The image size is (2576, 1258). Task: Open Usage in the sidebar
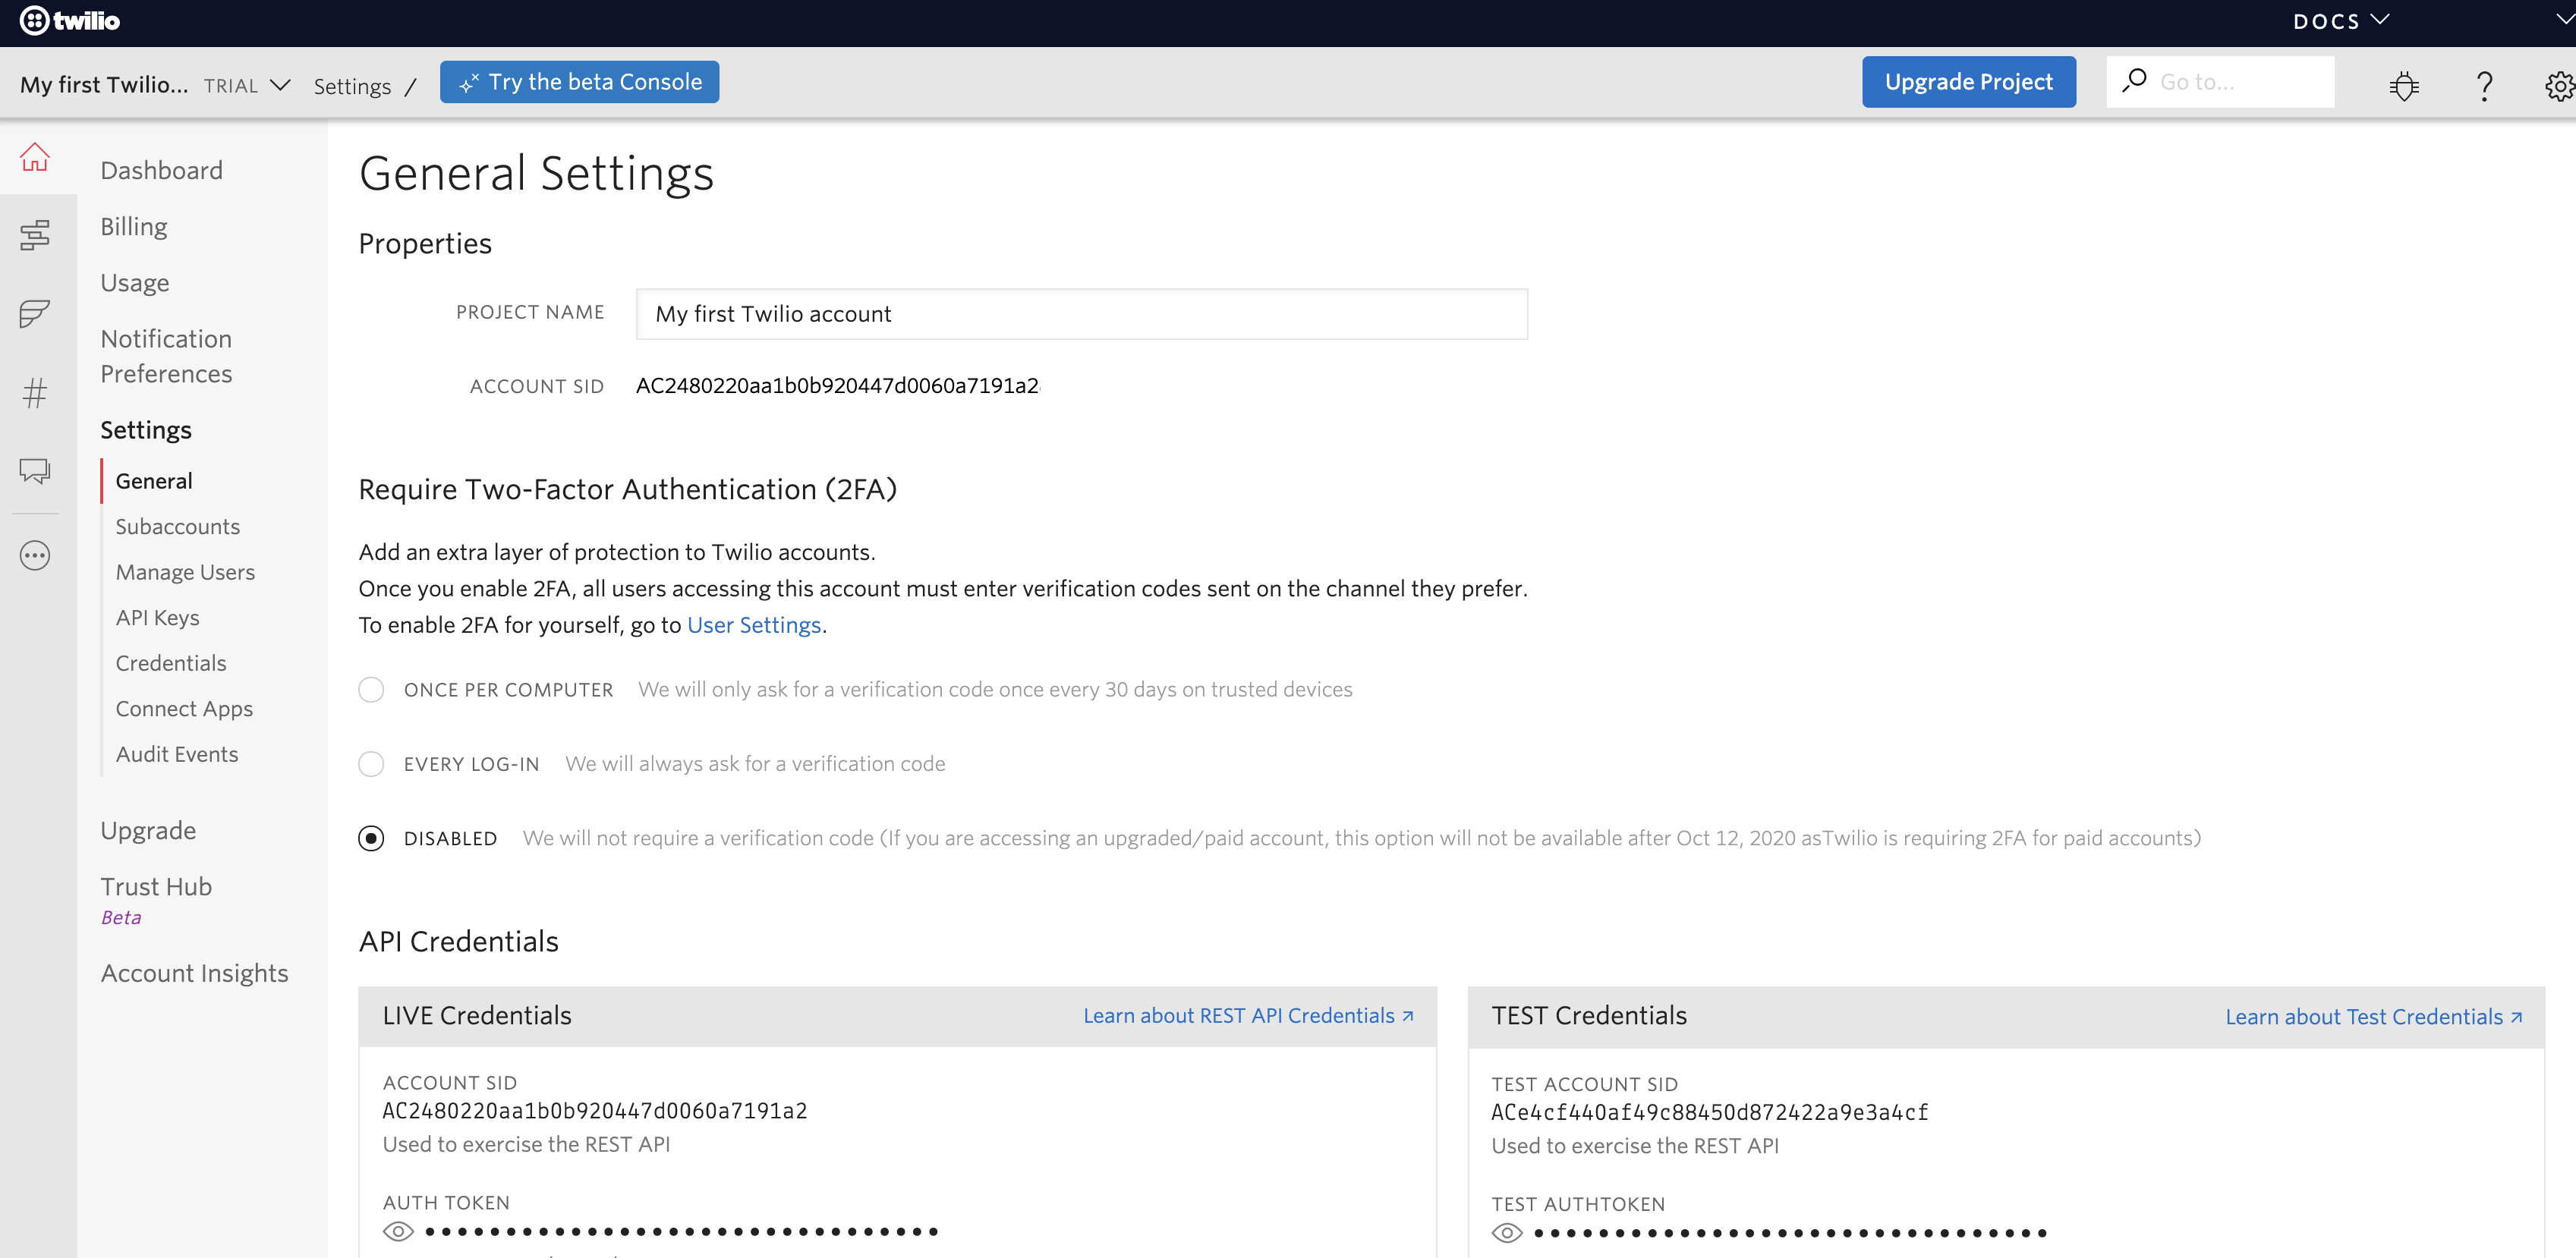(135, 283)
